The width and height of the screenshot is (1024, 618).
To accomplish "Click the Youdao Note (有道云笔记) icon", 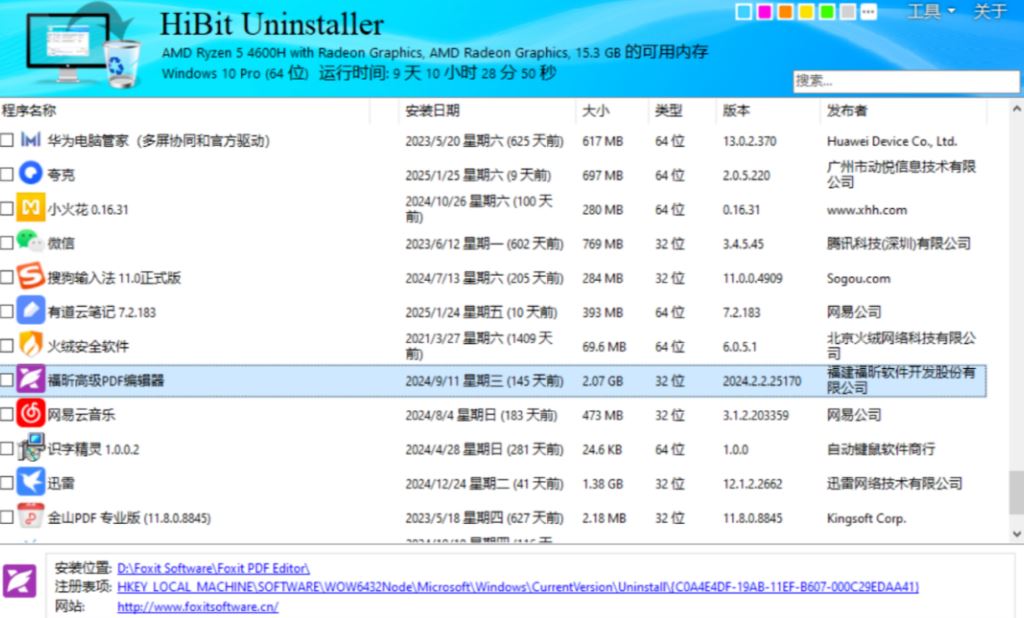I will (x=31, y=311).
